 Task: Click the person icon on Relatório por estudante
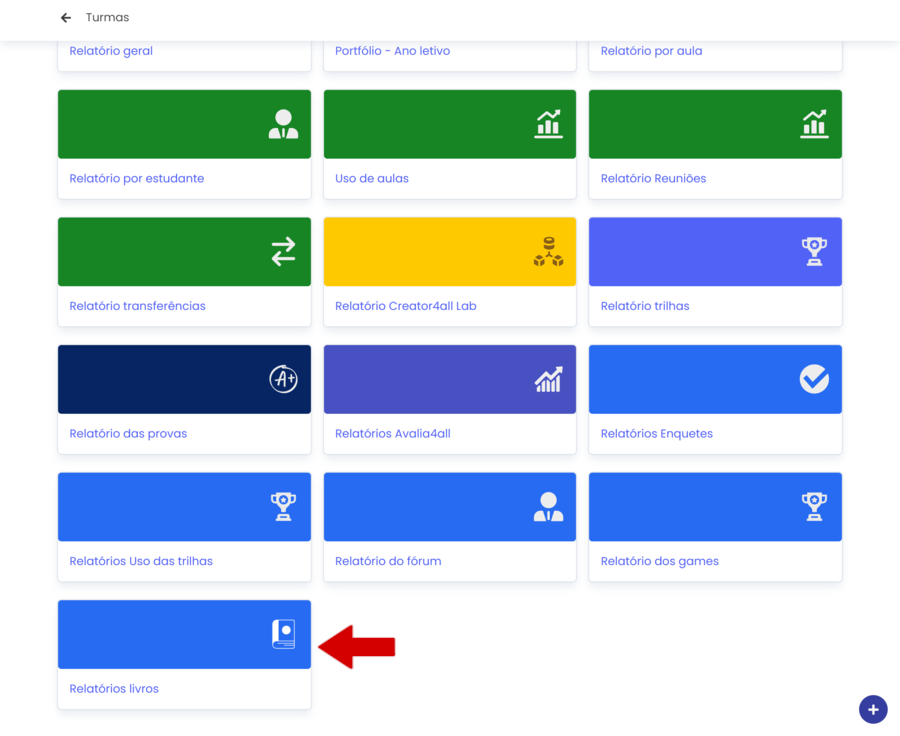coord(283,124)
